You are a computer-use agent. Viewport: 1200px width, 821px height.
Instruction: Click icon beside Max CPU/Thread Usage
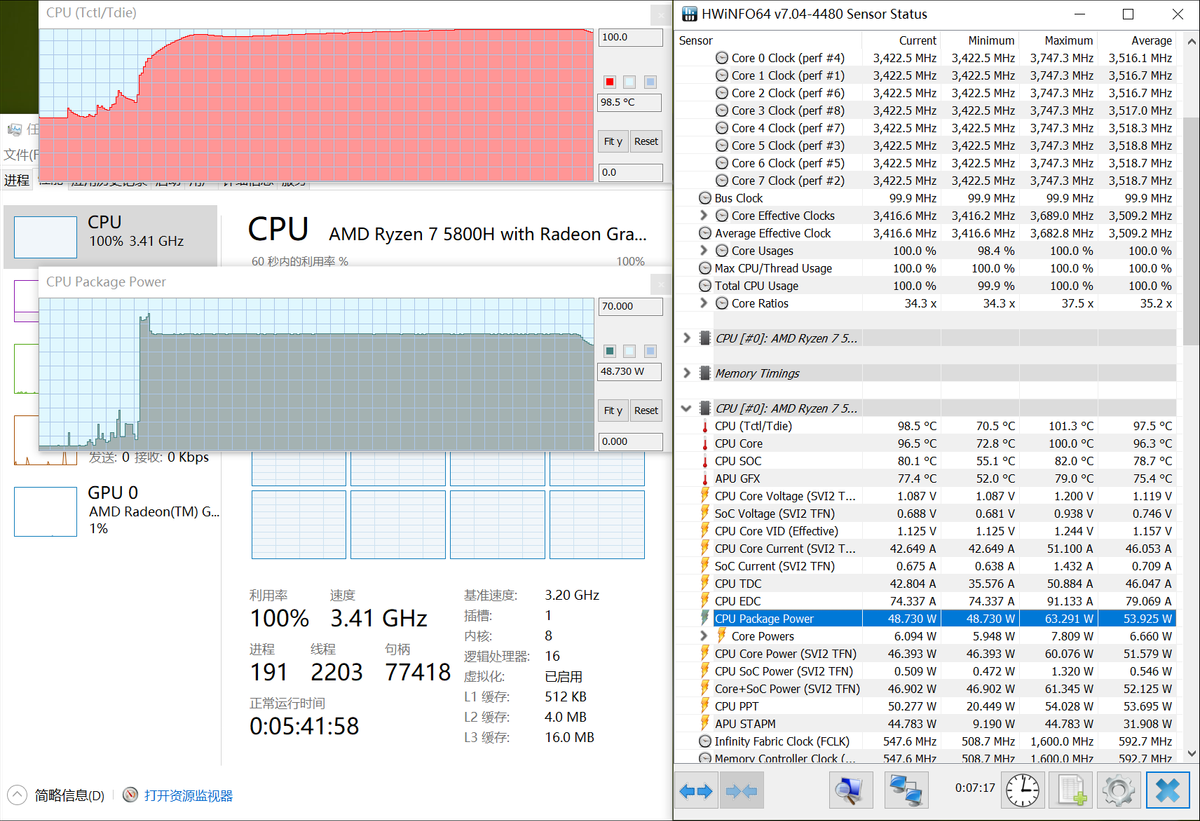705,268
